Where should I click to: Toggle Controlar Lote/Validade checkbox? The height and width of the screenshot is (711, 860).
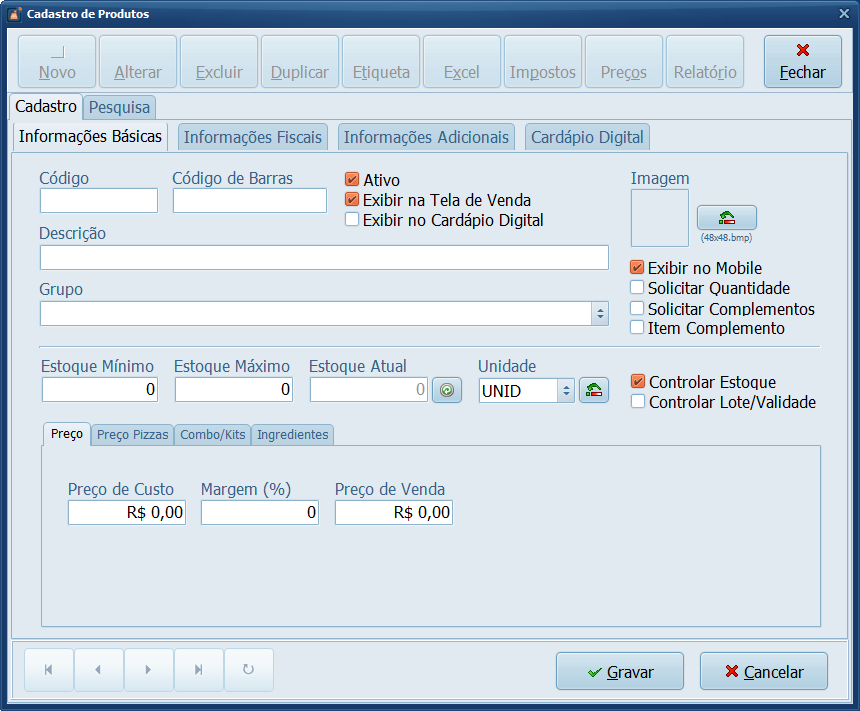click(638, 402)
